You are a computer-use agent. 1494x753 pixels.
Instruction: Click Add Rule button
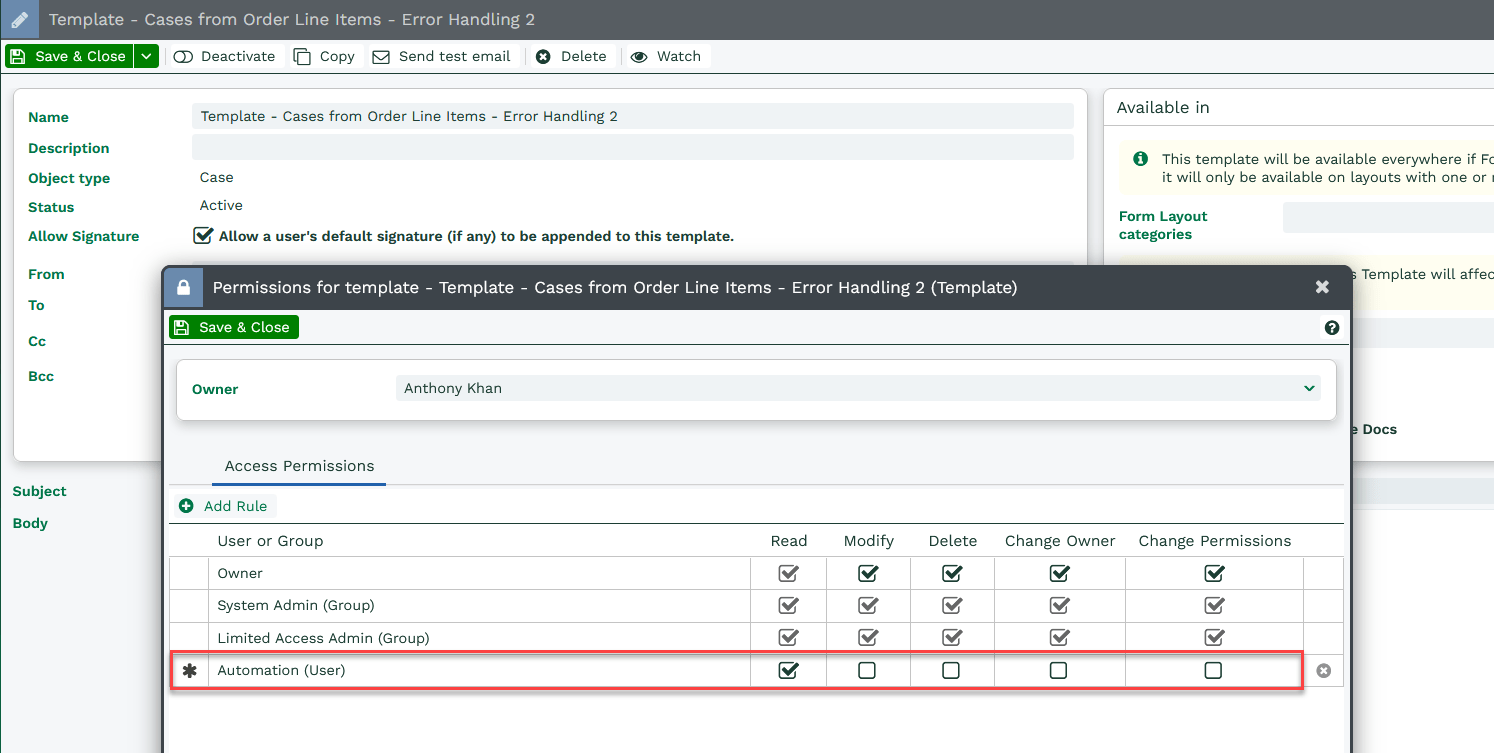coord(224,506)
